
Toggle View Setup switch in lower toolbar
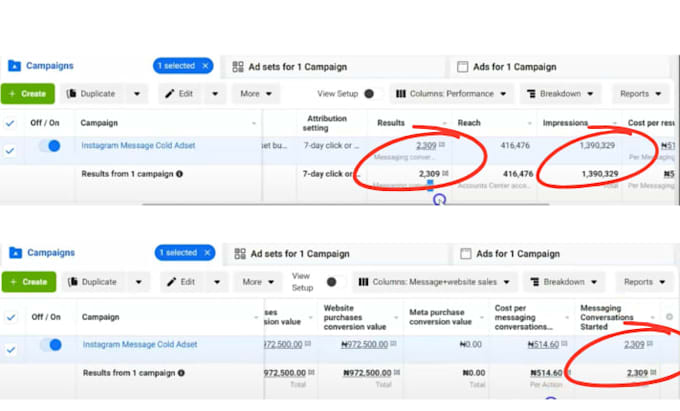334,282
